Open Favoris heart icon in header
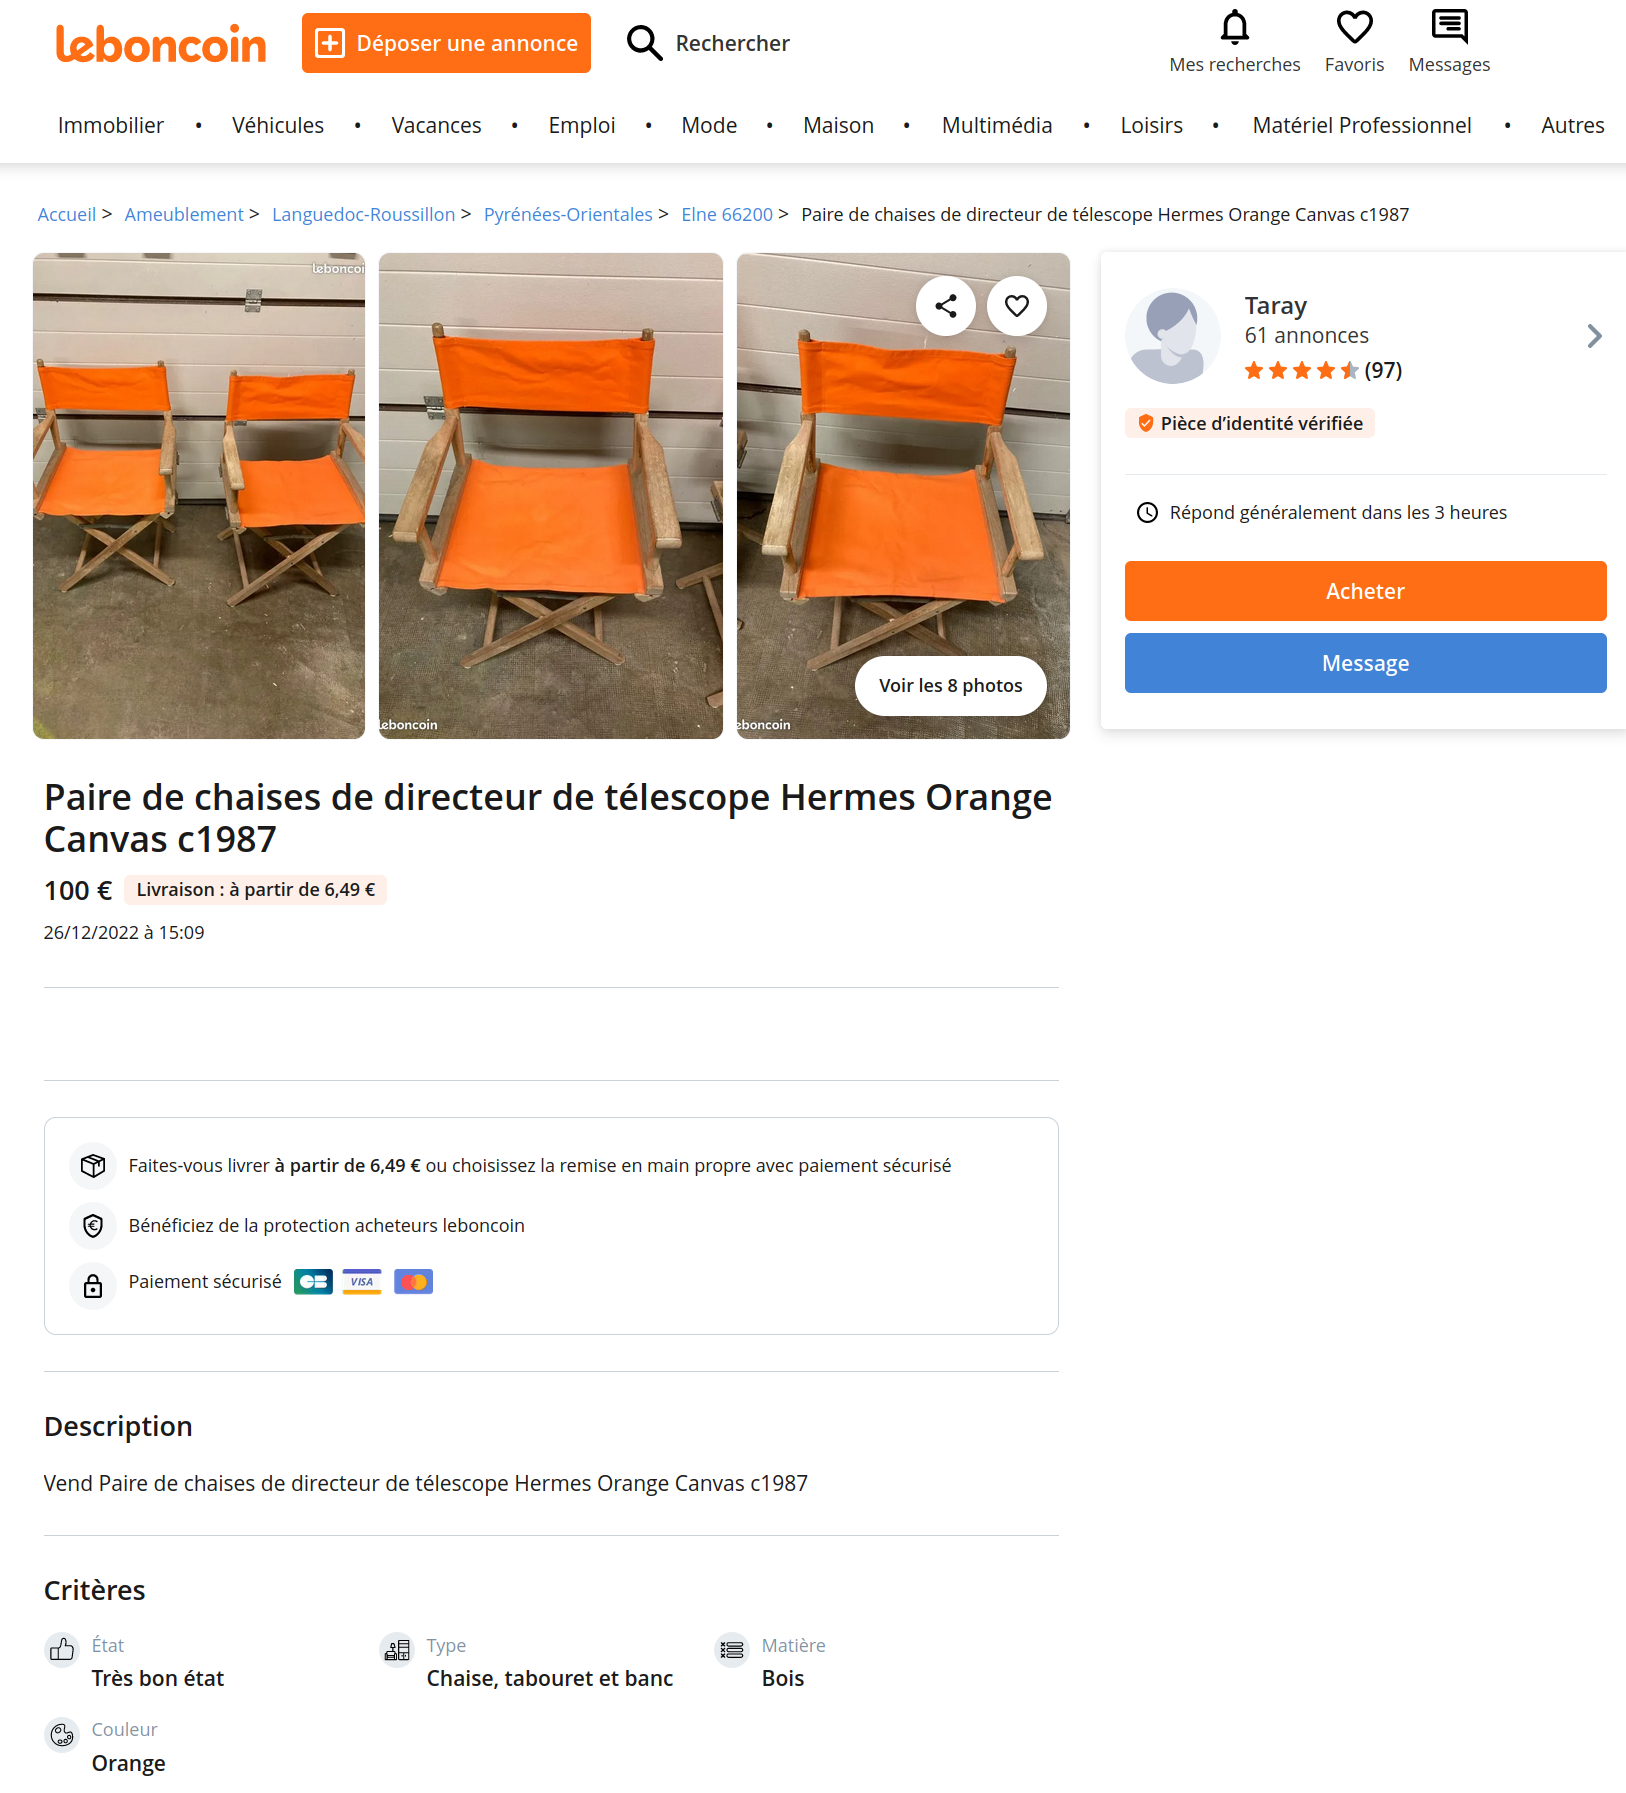Viewport: 1626px width, 1793px height. tap(1354, 27)
